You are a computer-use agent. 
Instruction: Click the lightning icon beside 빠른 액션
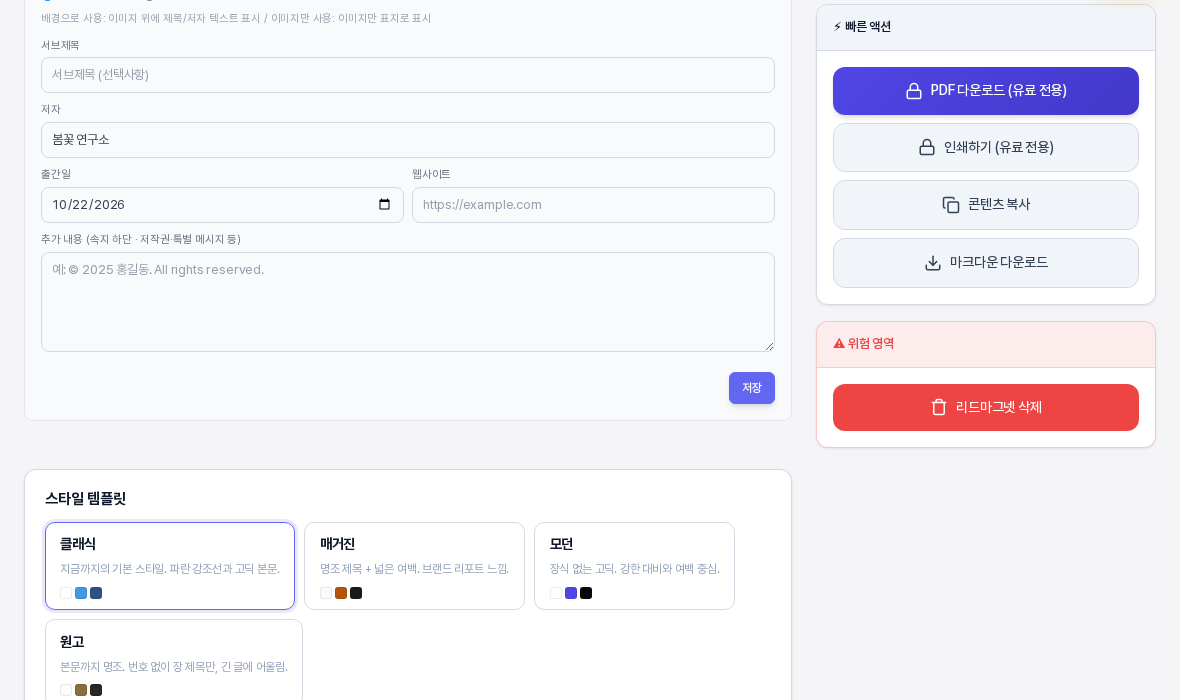click(x=837, y=26)
